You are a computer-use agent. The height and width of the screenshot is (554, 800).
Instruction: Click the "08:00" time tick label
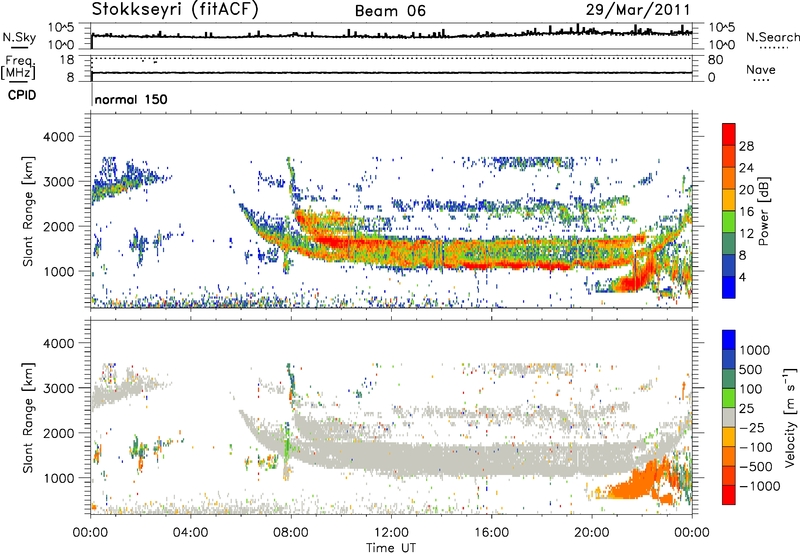pos(291,533)
